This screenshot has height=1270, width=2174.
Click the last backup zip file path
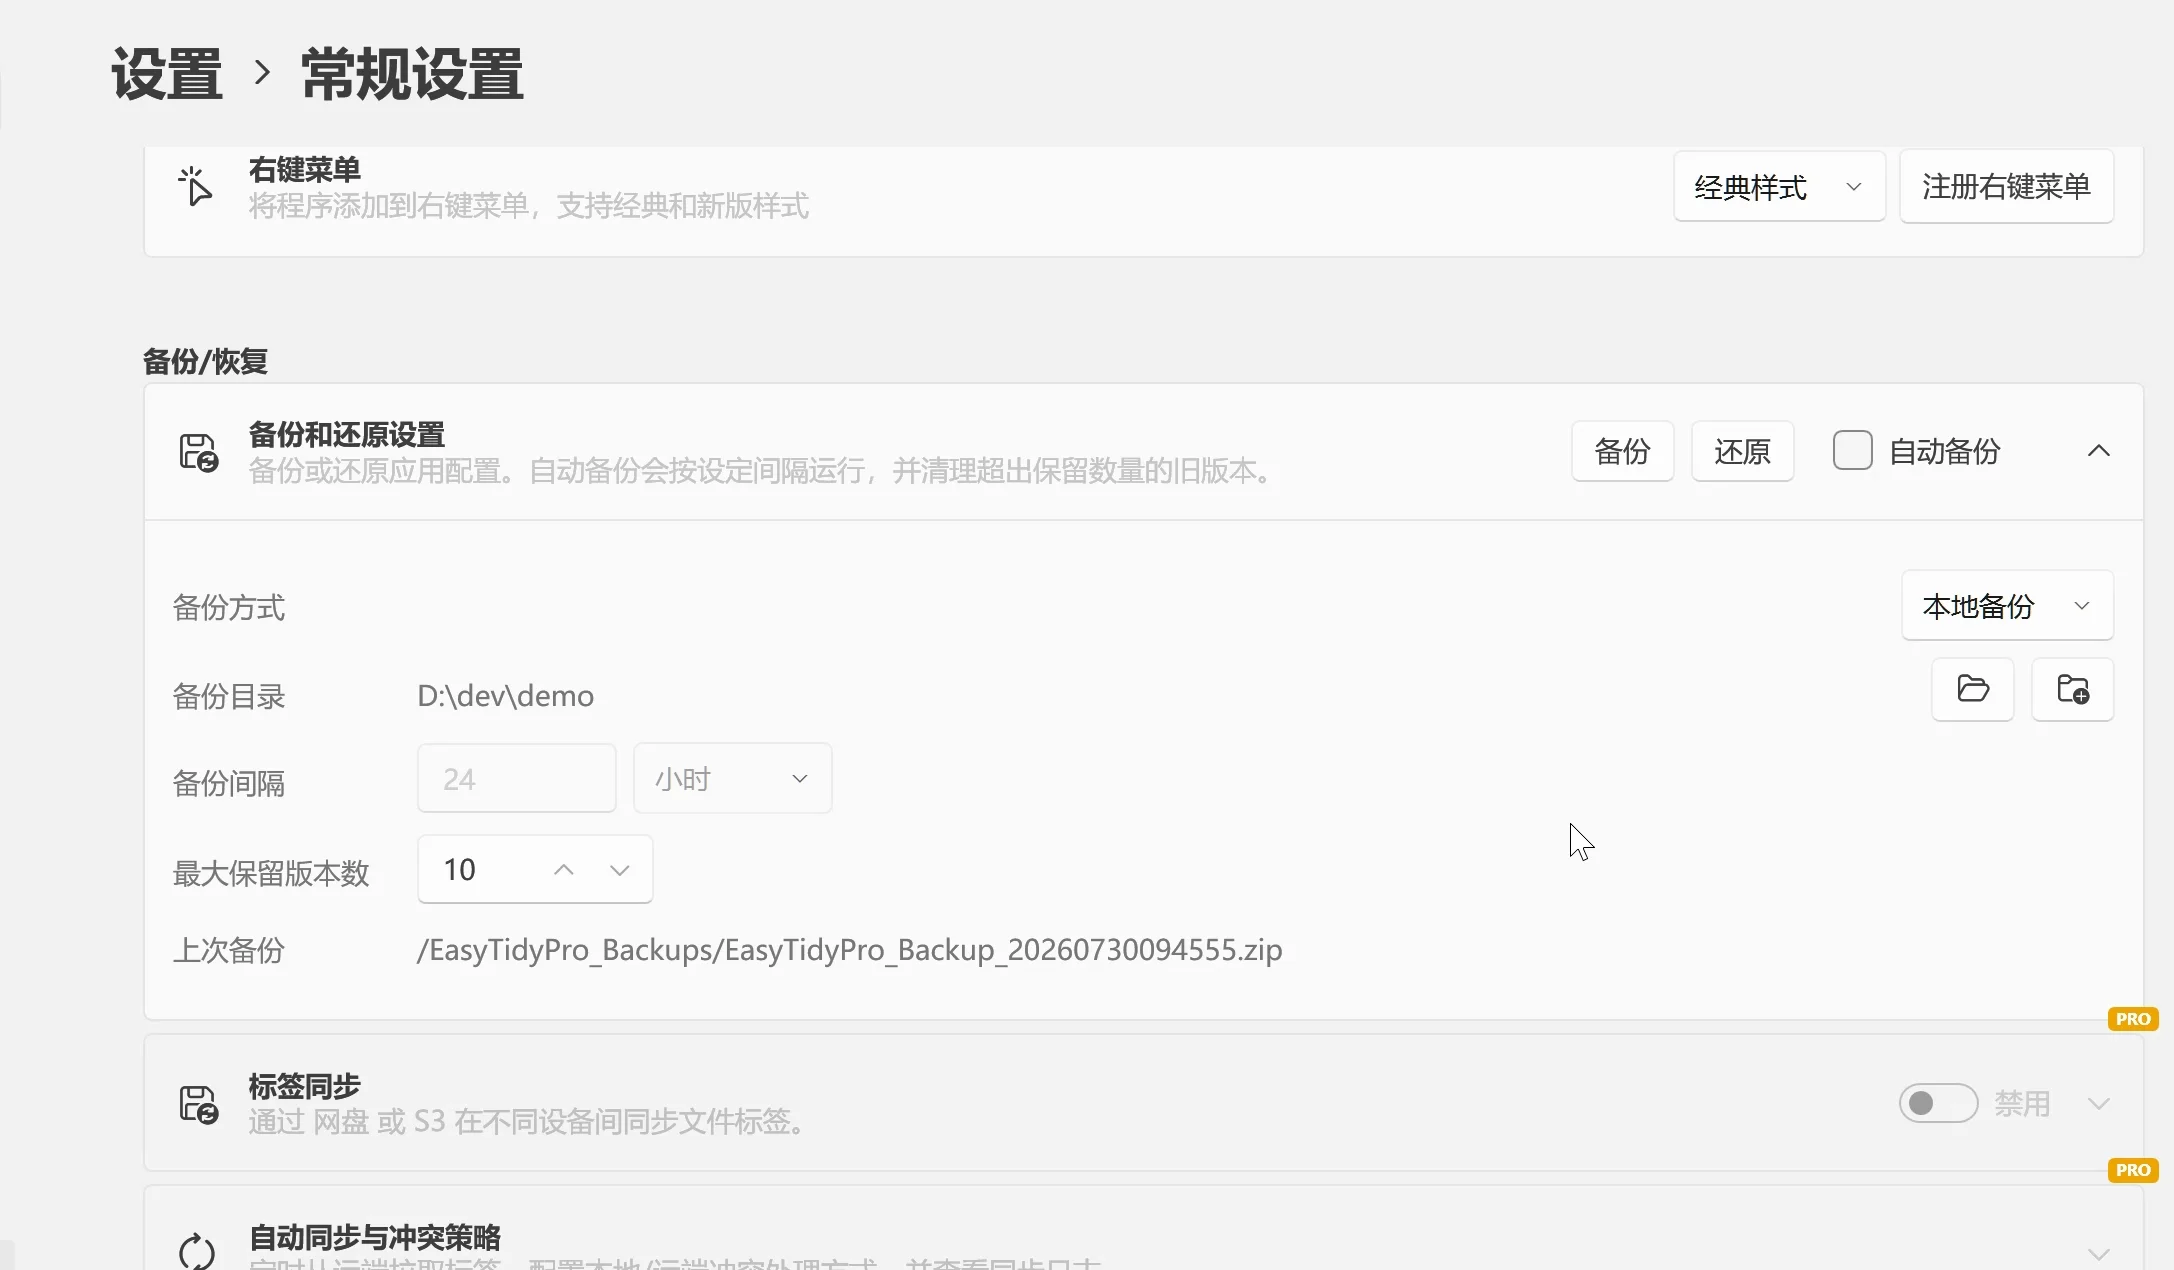(849, 950)
